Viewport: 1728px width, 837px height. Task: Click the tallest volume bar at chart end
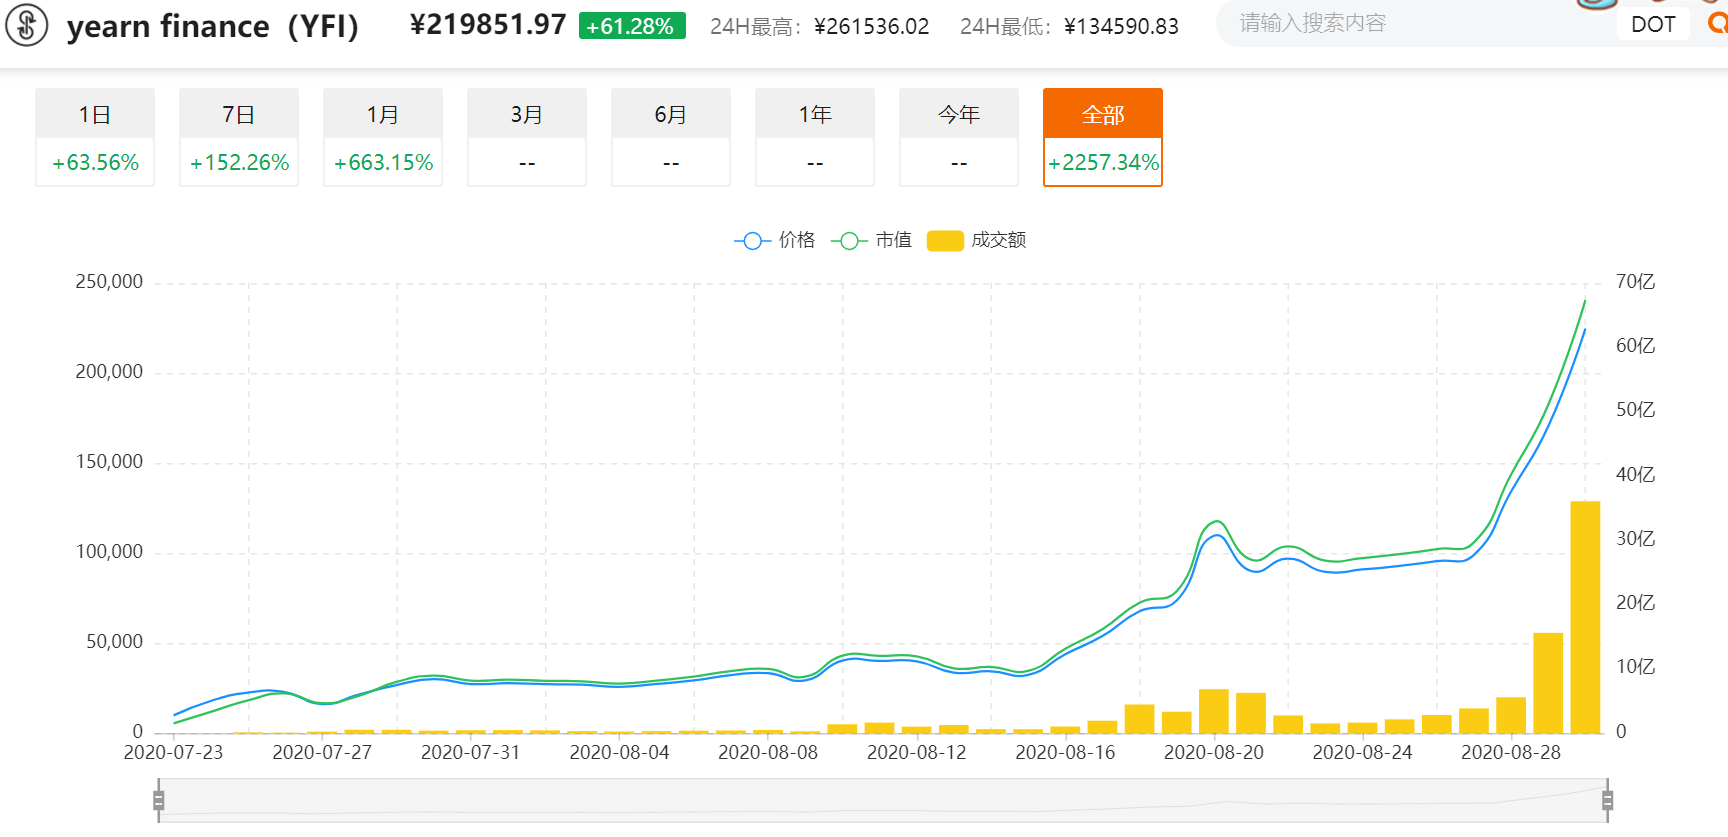click(1585, 617)
